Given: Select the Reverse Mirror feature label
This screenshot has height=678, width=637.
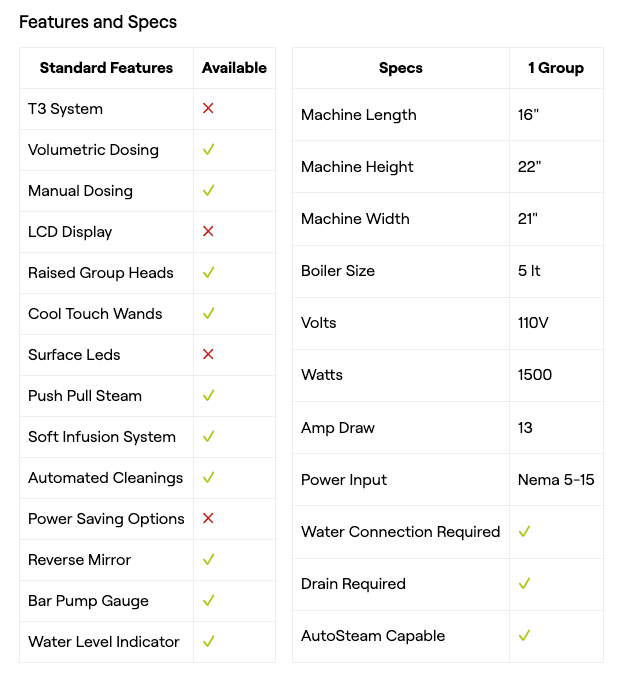Looking at the screenshot, I should 79,559.
